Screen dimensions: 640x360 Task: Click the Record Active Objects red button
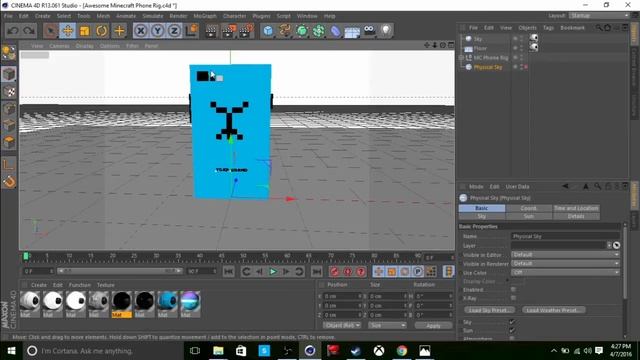pos(334,271)
